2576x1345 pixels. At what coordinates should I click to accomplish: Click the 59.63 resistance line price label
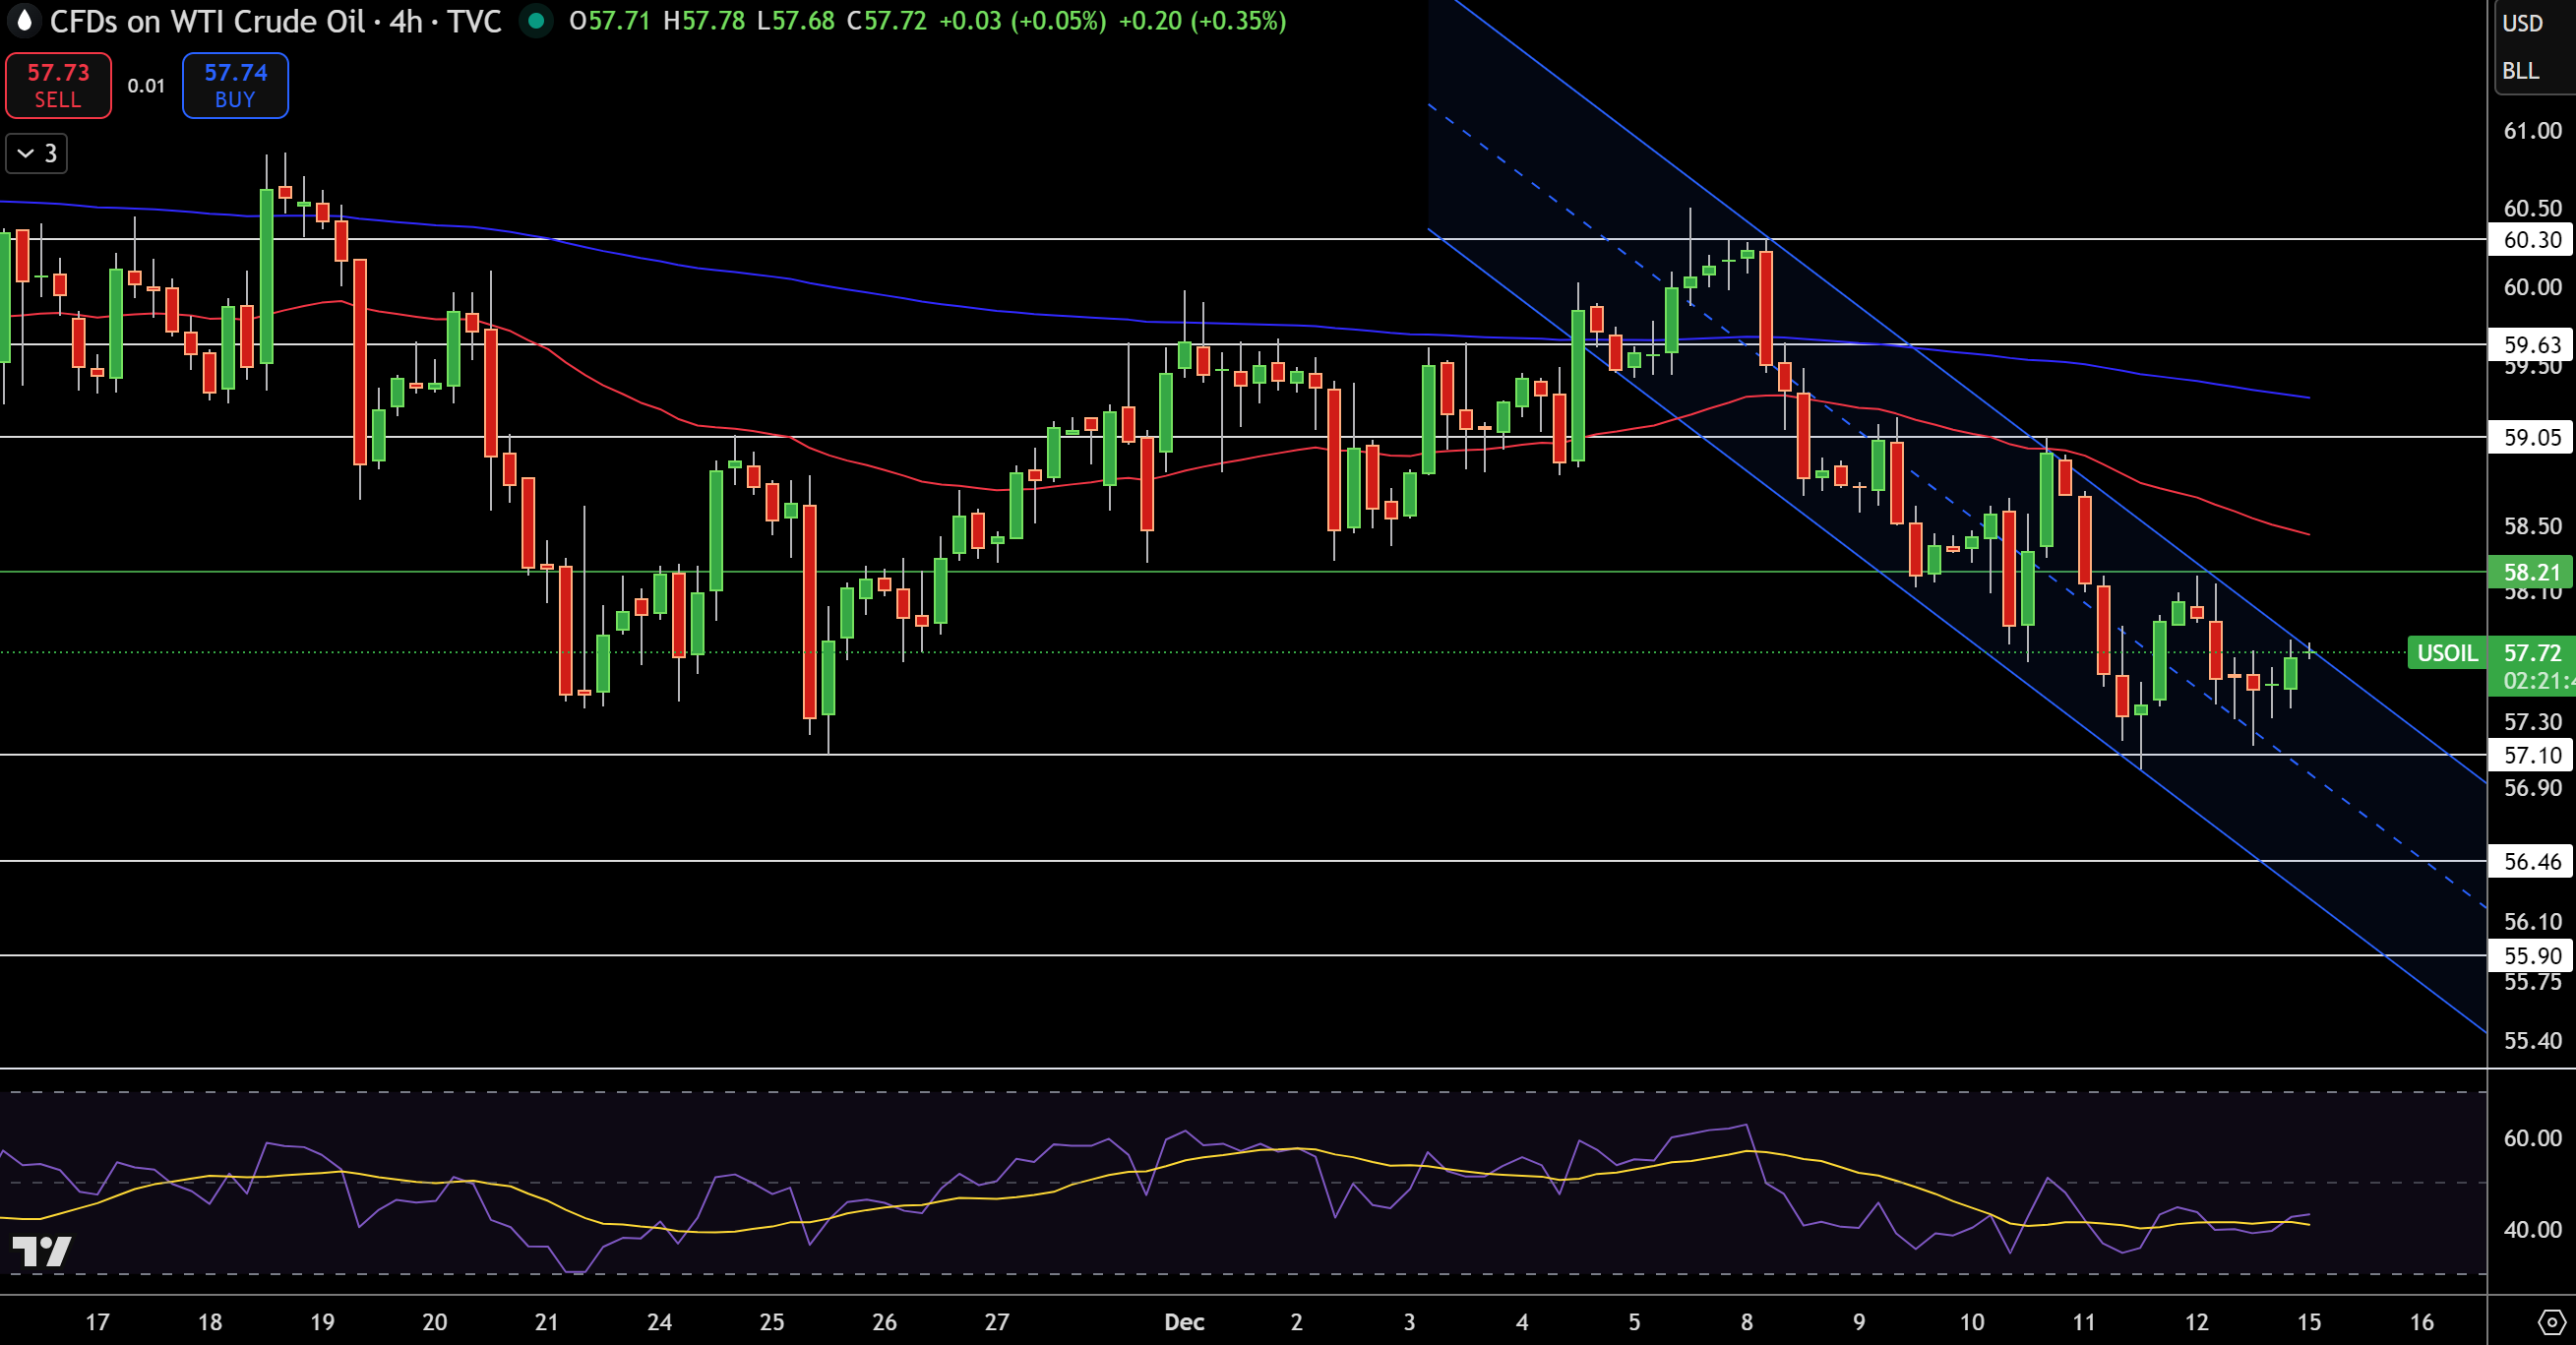pyautogui.click(x=2531, y=345)
